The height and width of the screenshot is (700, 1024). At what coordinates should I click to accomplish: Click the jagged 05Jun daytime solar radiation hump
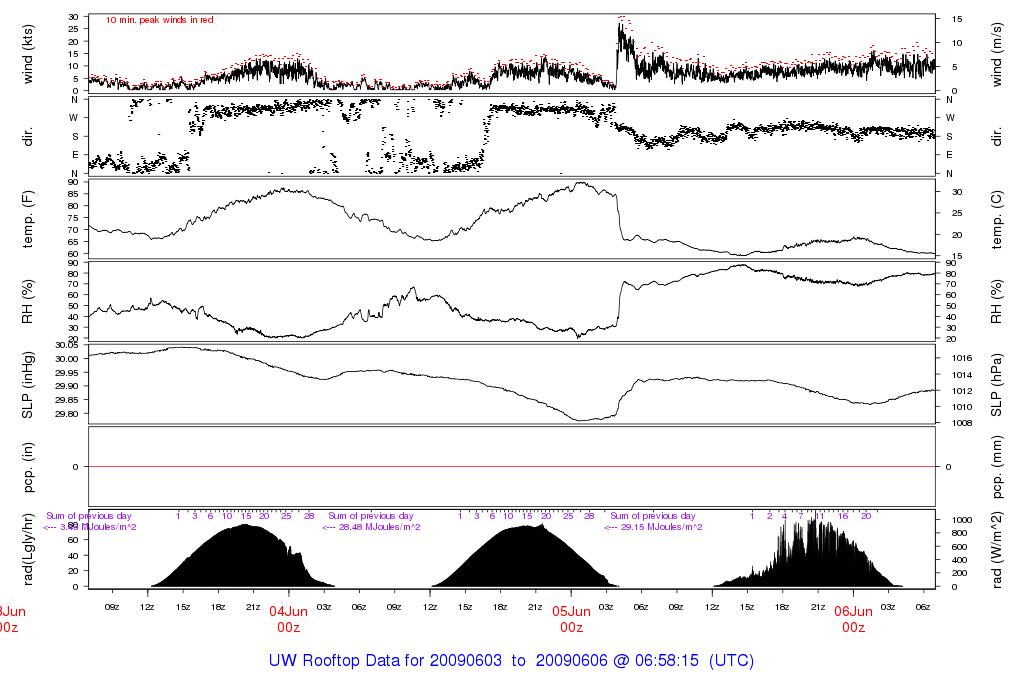[808, 554]
